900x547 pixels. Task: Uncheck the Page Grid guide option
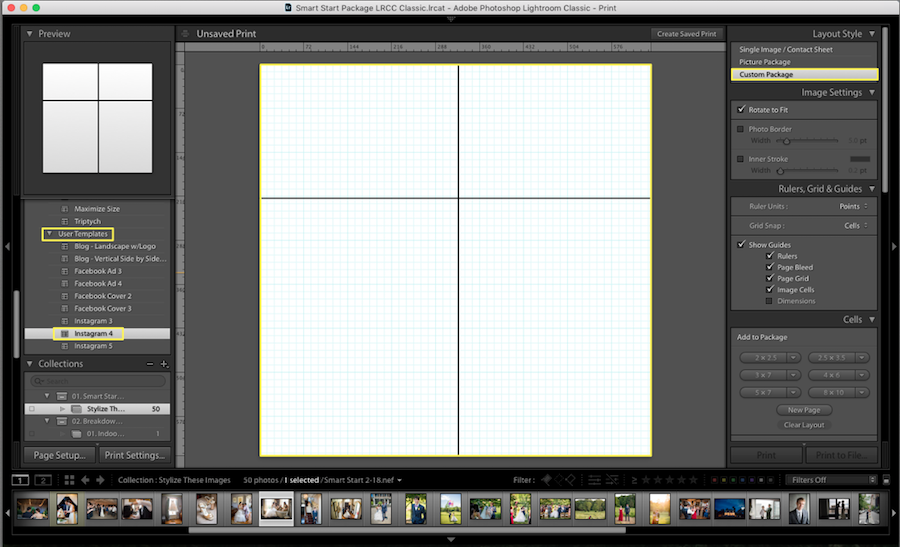(x=769, y=279)
